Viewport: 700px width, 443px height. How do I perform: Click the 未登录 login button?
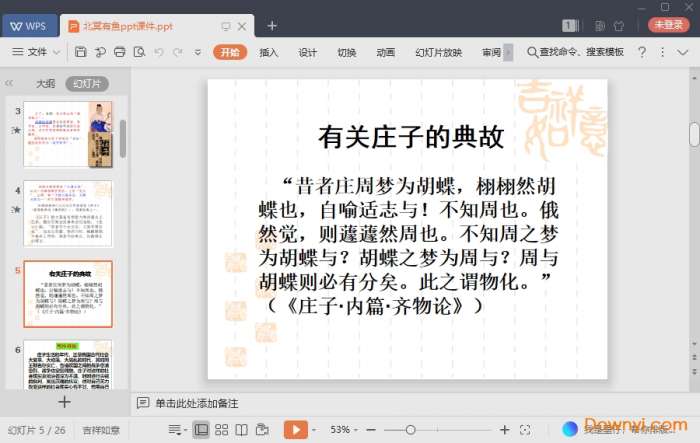tap(668, 25)
